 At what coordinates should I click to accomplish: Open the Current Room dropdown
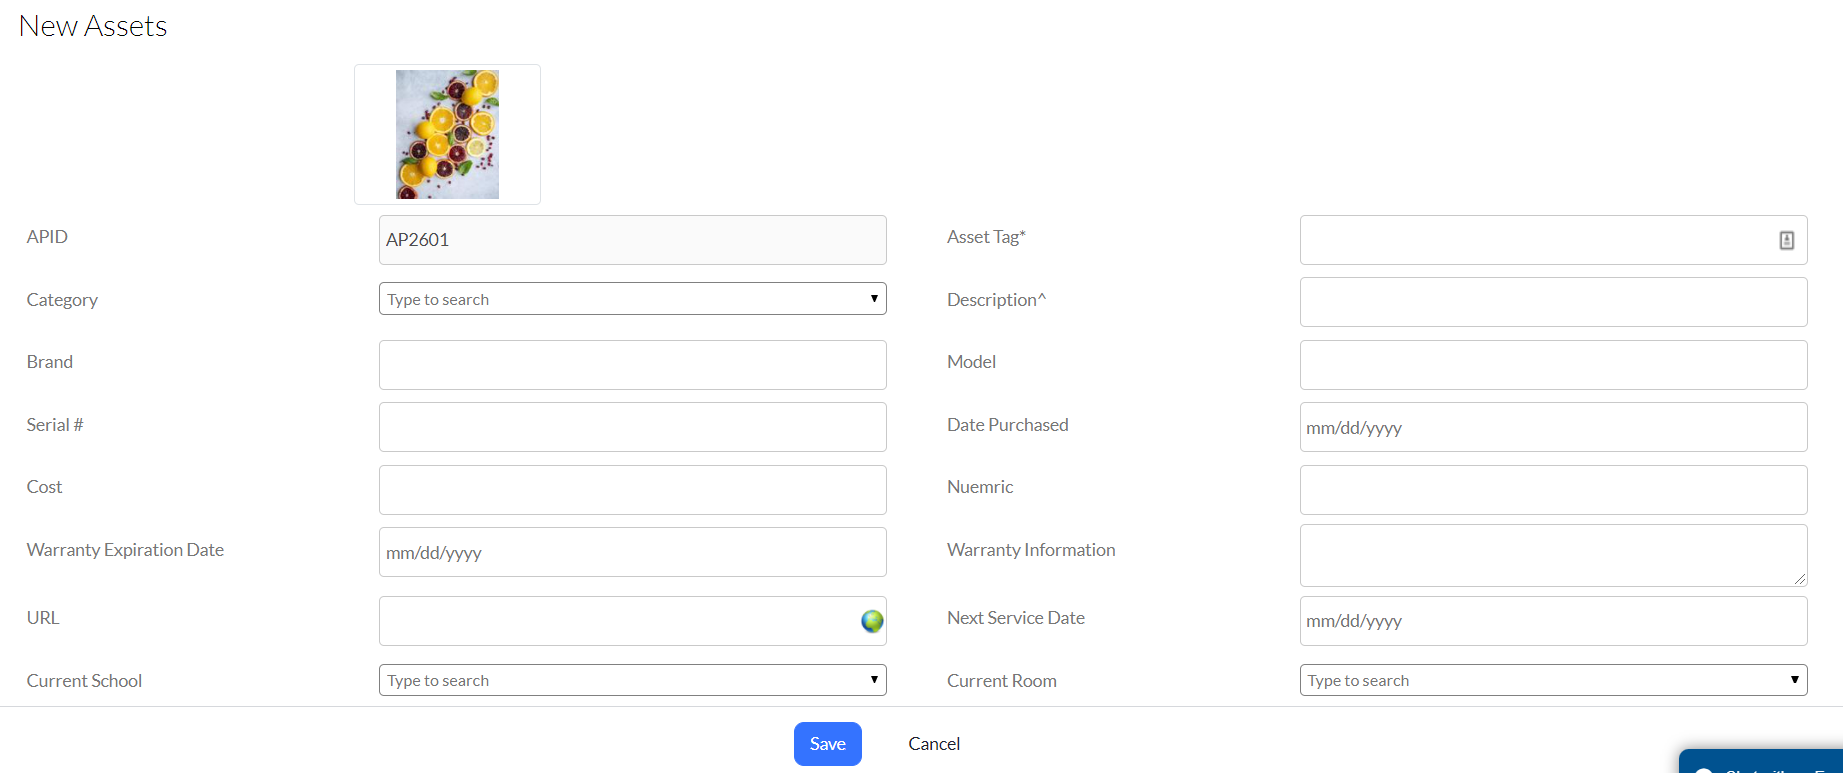pos(1553,680)
